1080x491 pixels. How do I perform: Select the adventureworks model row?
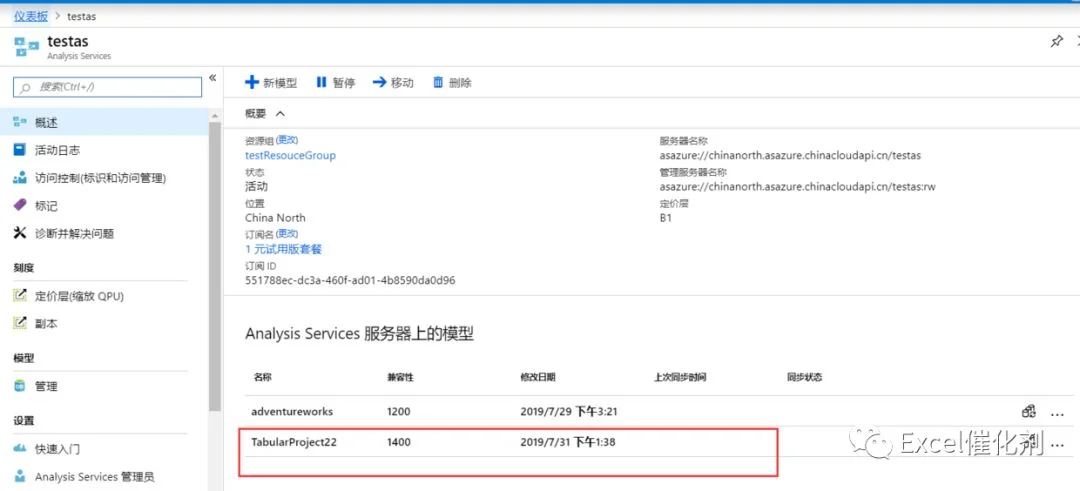tap(659, 412)
